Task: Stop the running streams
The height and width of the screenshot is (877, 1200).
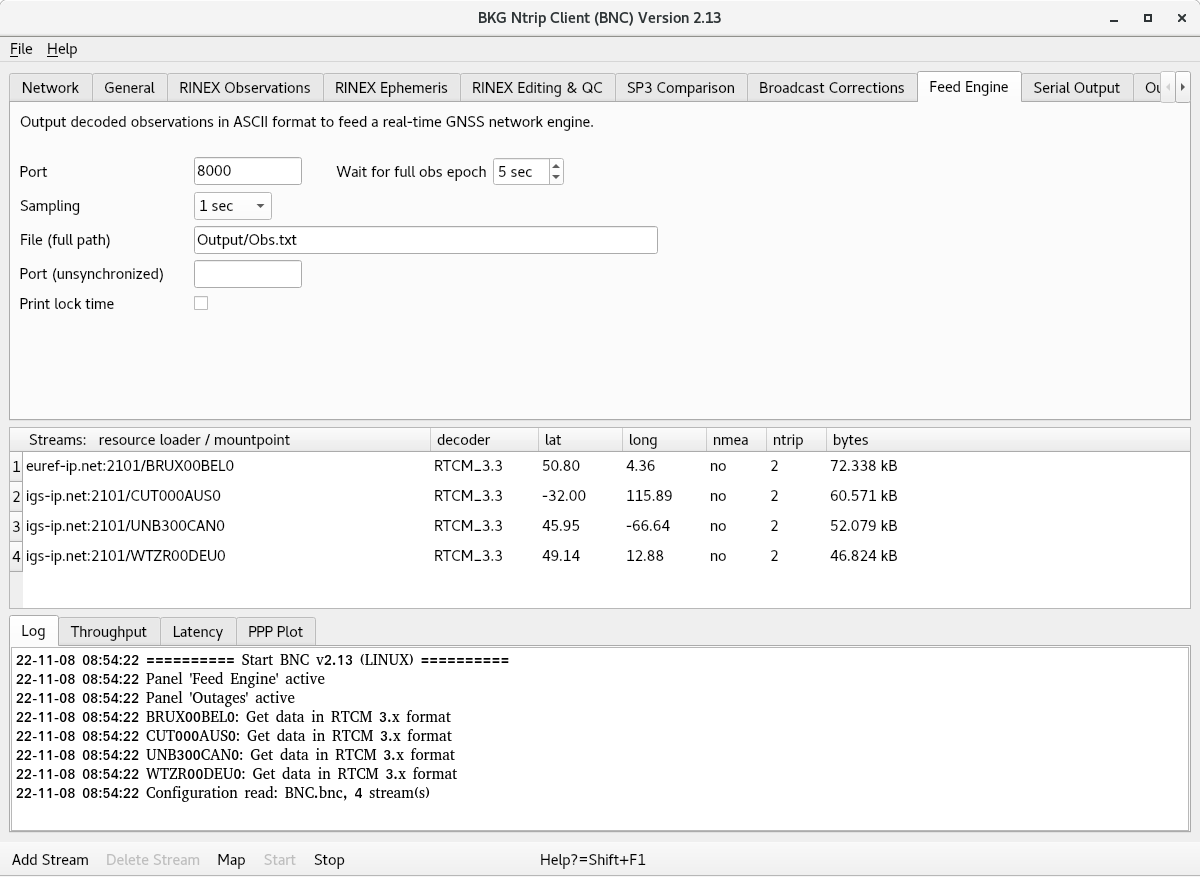Action: point(329,860)
